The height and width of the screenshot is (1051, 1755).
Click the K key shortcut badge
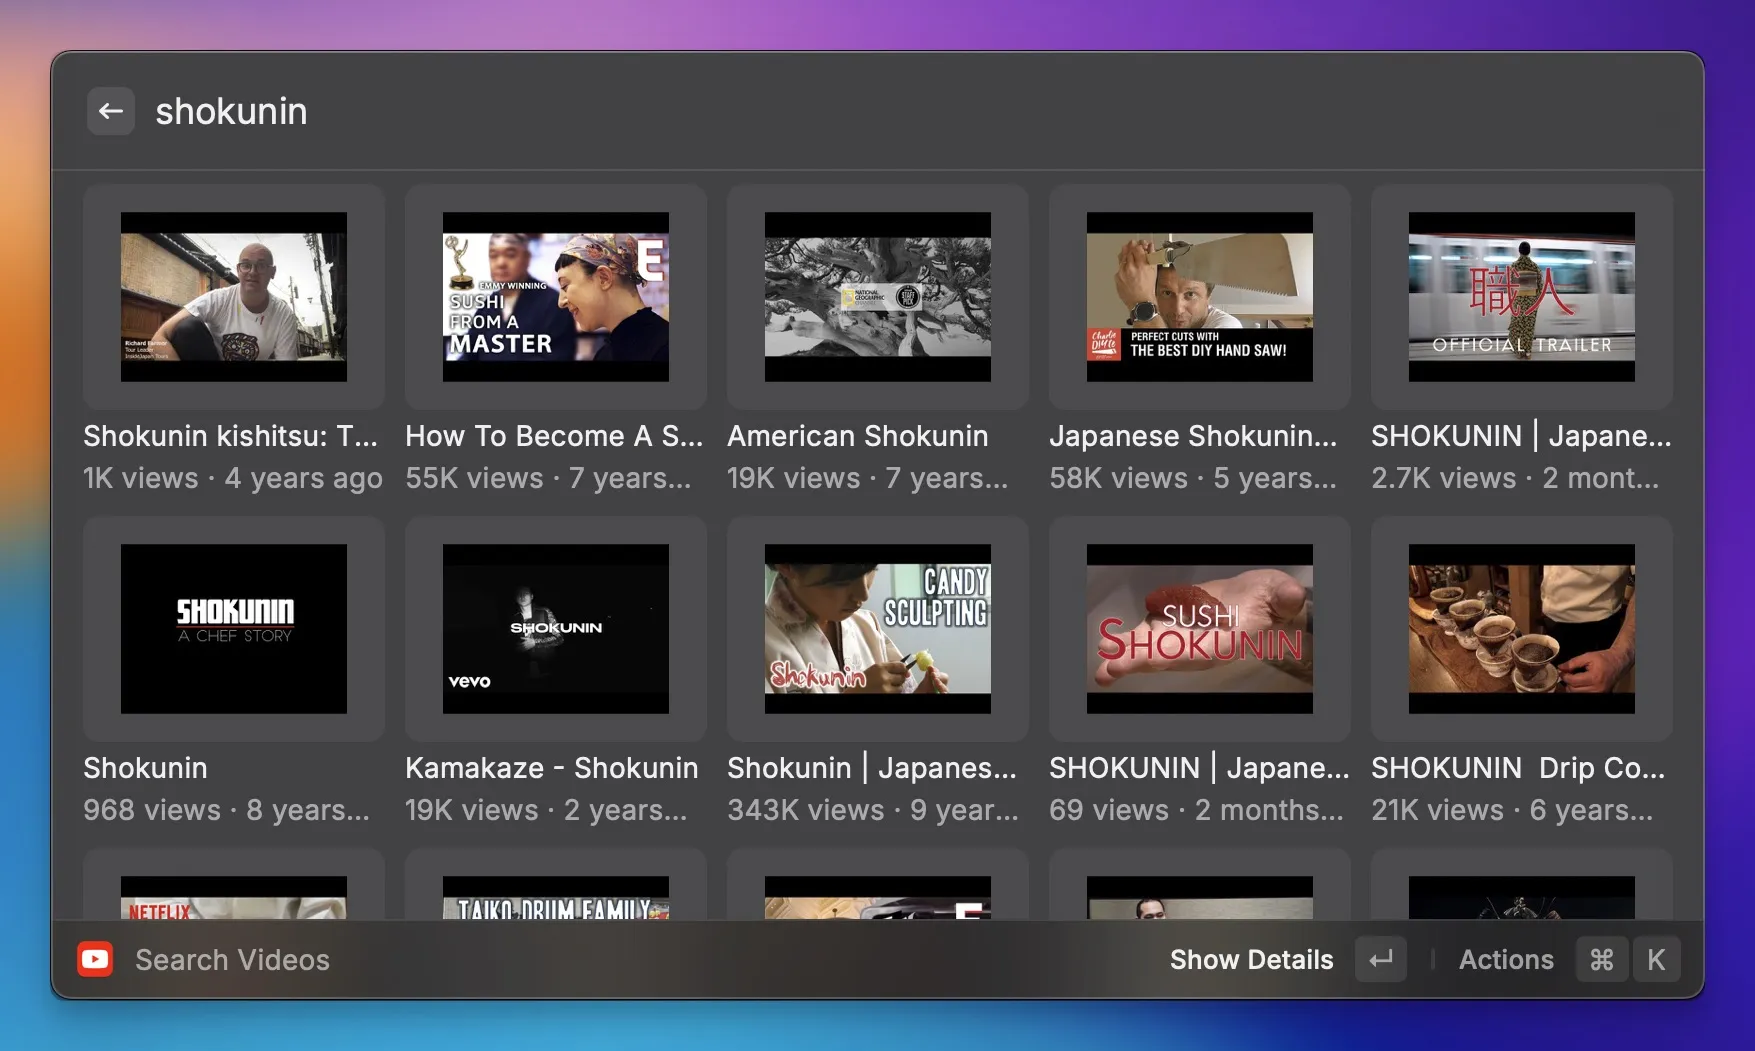1656,960
